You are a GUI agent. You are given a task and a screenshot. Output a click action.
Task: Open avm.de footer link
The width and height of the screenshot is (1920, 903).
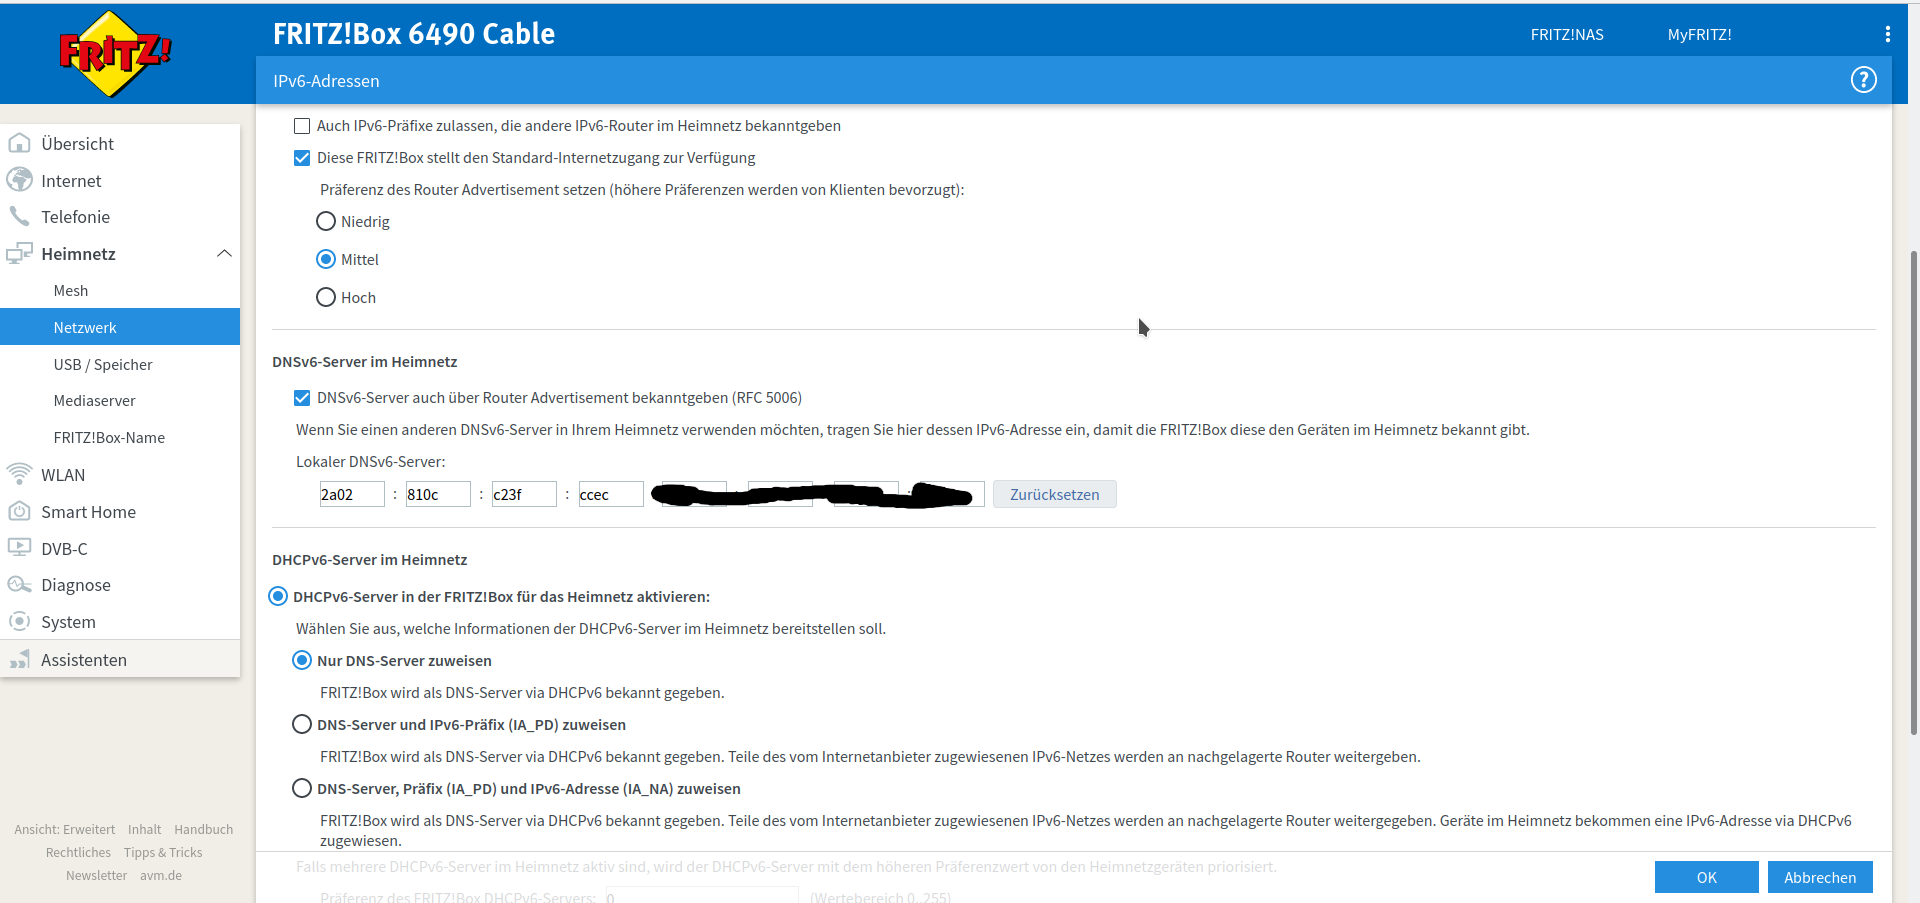pyautogui.click(x=161, y=875)
